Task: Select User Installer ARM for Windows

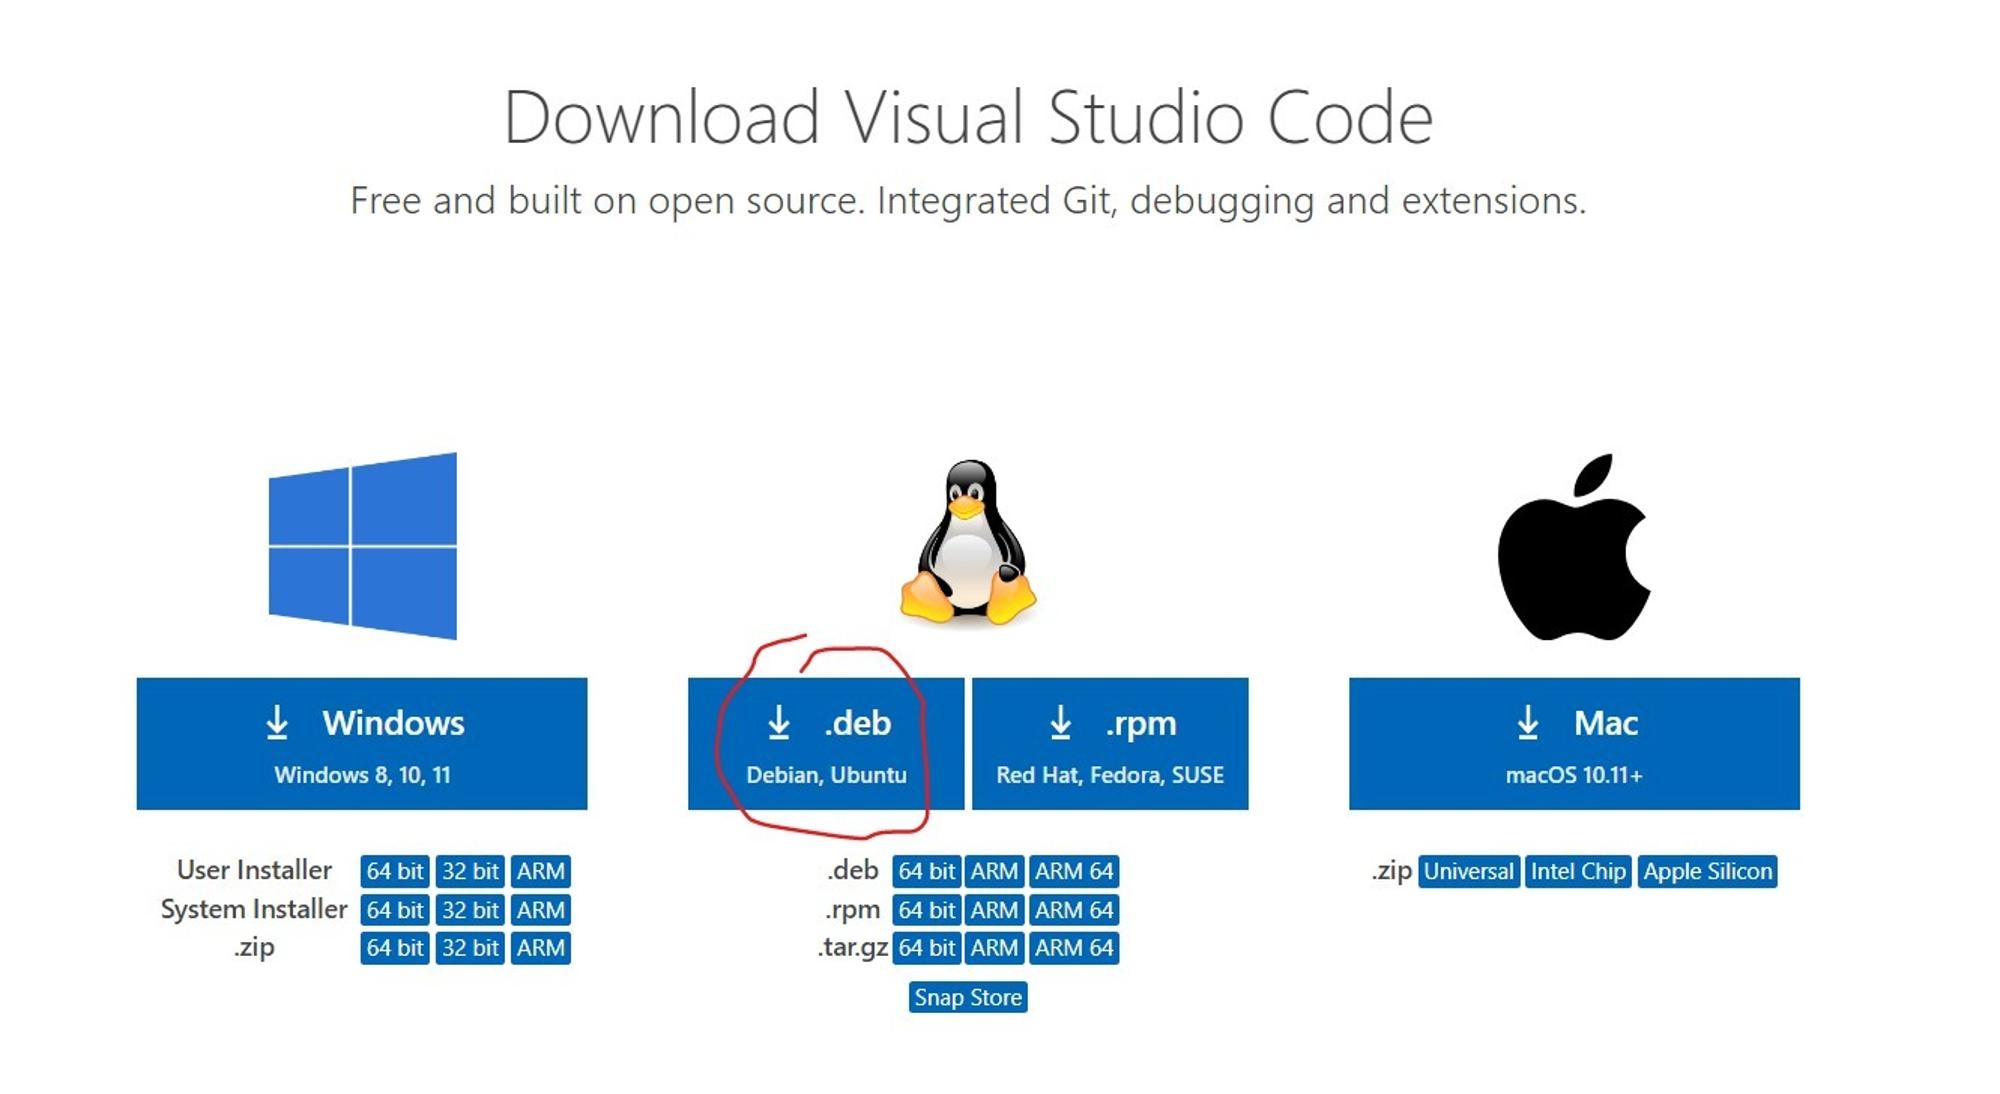Action: pos(541,871)
